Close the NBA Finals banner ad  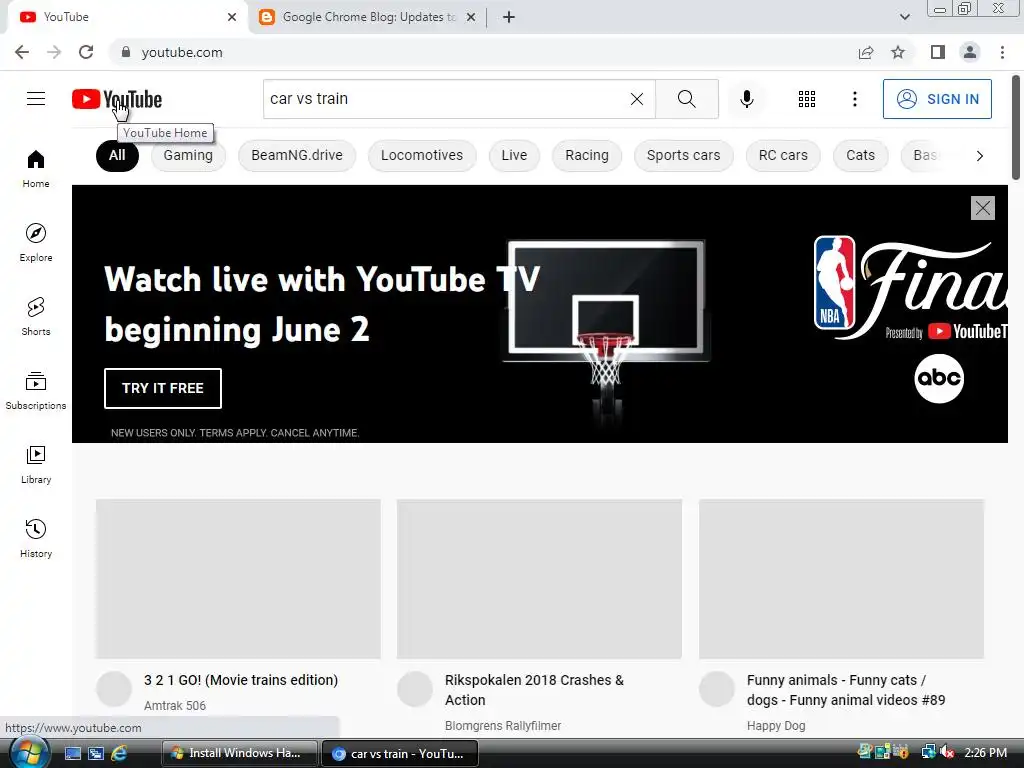pos(982,208)
